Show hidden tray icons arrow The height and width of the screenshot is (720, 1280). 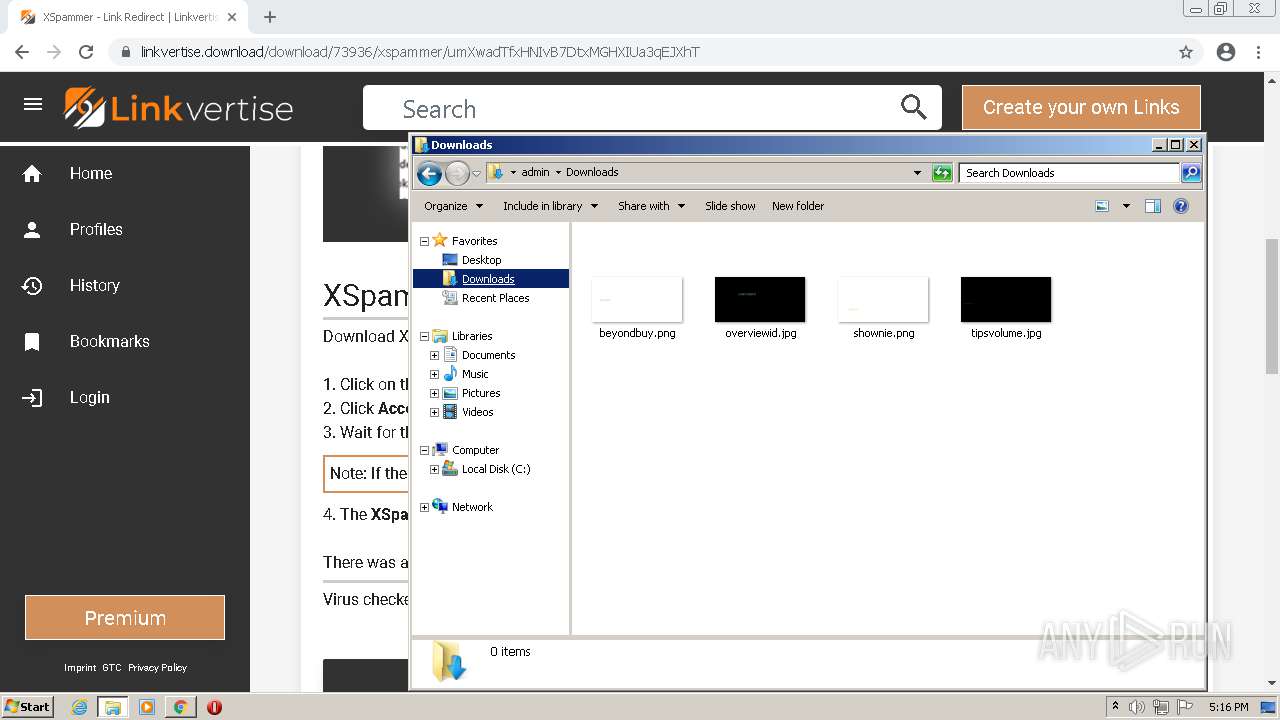[1115, 706]
